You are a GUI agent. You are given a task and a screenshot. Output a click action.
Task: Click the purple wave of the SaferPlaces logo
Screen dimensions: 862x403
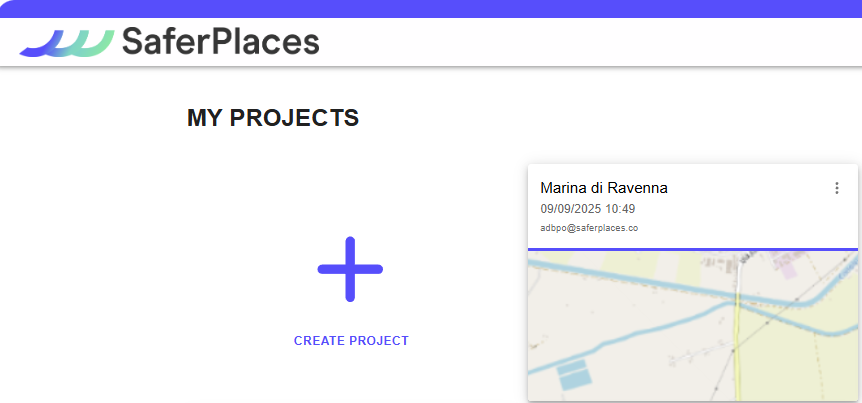click(40, 46)
